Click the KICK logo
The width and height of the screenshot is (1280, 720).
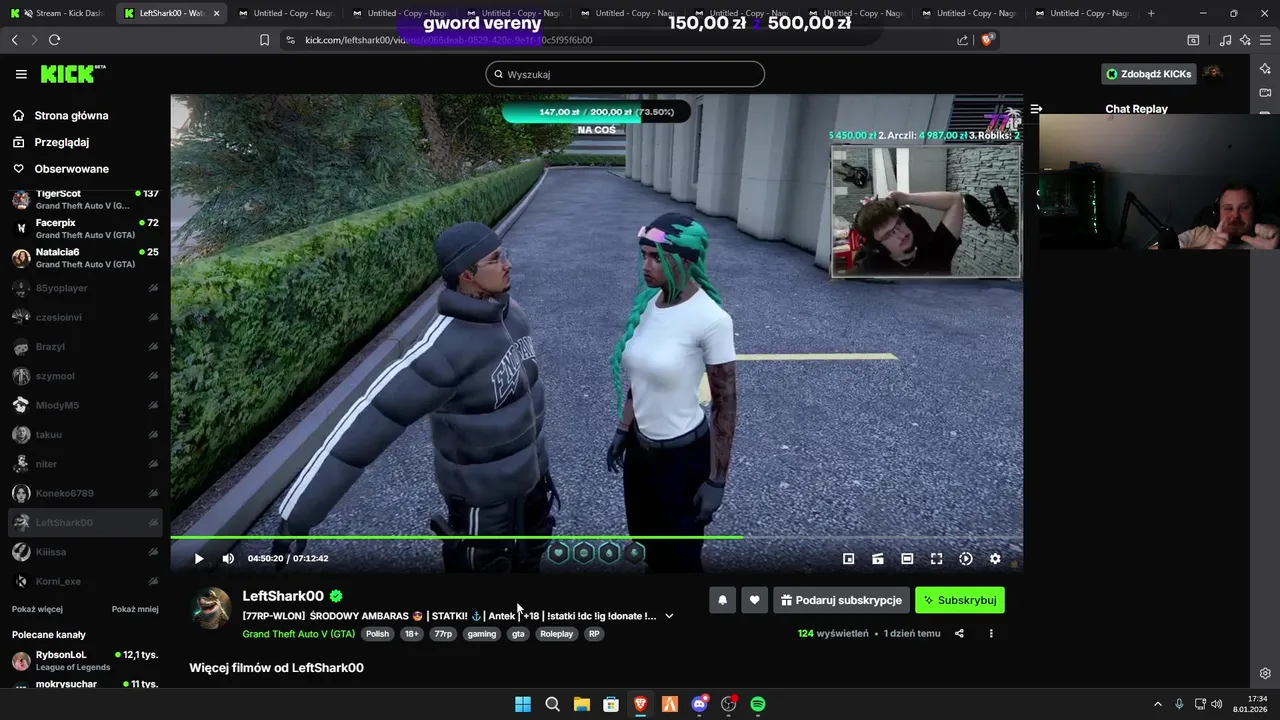pyautogui.click(x=72, y=74)
